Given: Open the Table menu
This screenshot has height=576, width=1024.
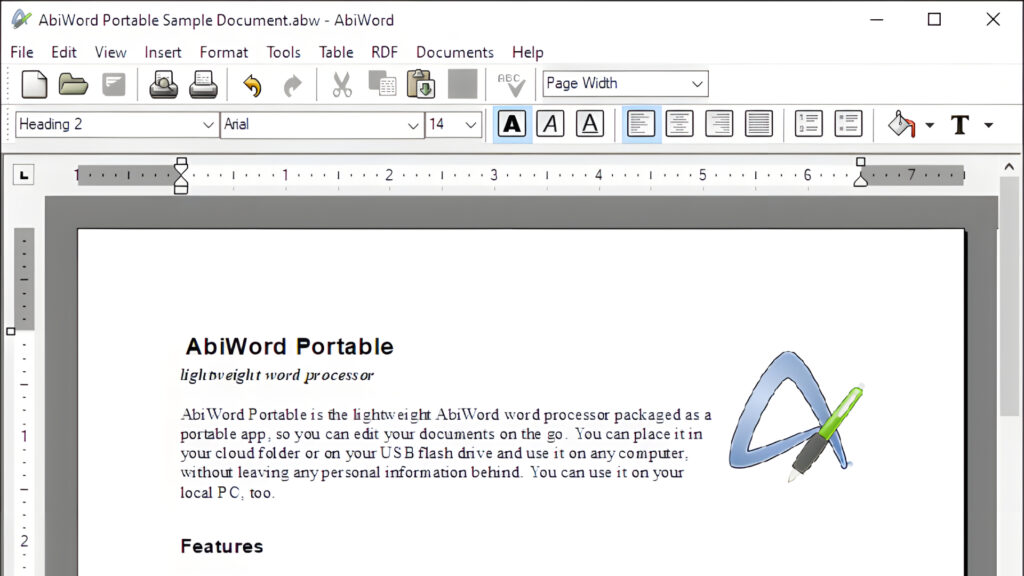Looking at the screenshot, I should tap(336, 52).
